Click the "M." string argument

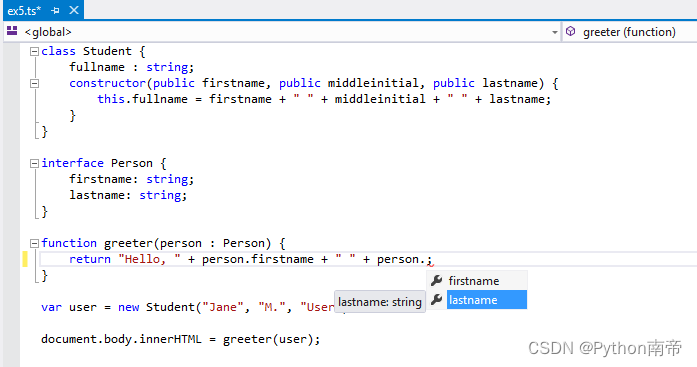(x=272, y=307)
